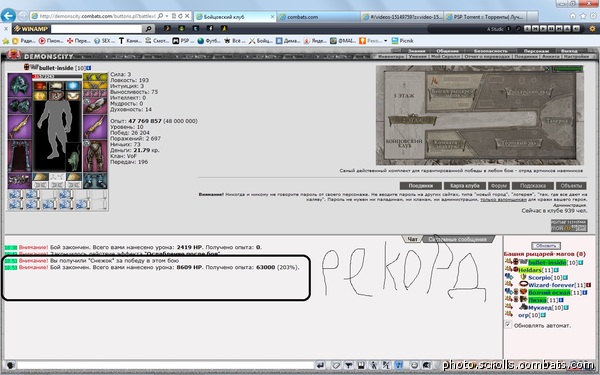Click the bracer item slot under rings
Screen dimensions: 600x375
(x=95, y=105)
